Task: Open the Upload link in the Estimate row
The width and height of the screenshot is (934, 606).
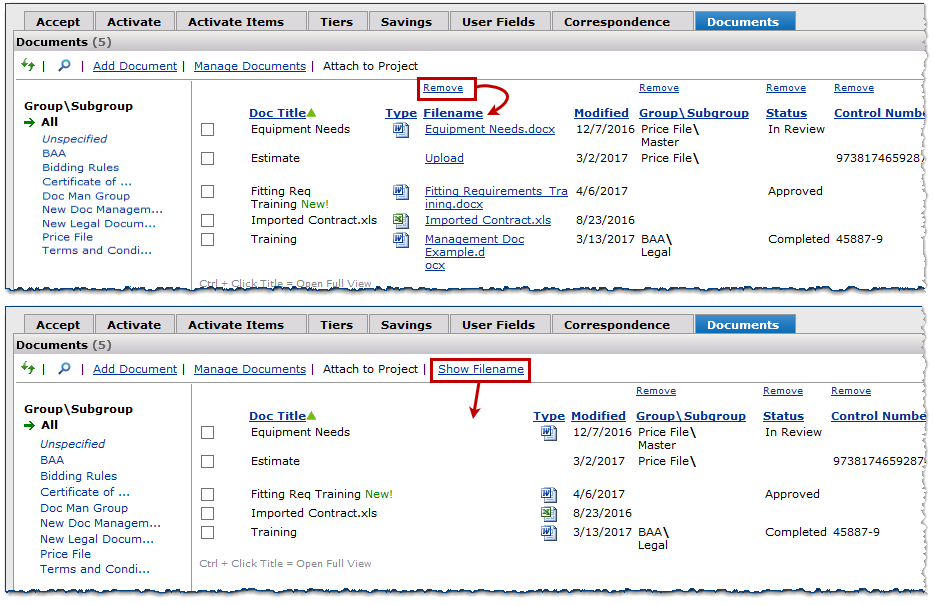Action: point(444,158)
